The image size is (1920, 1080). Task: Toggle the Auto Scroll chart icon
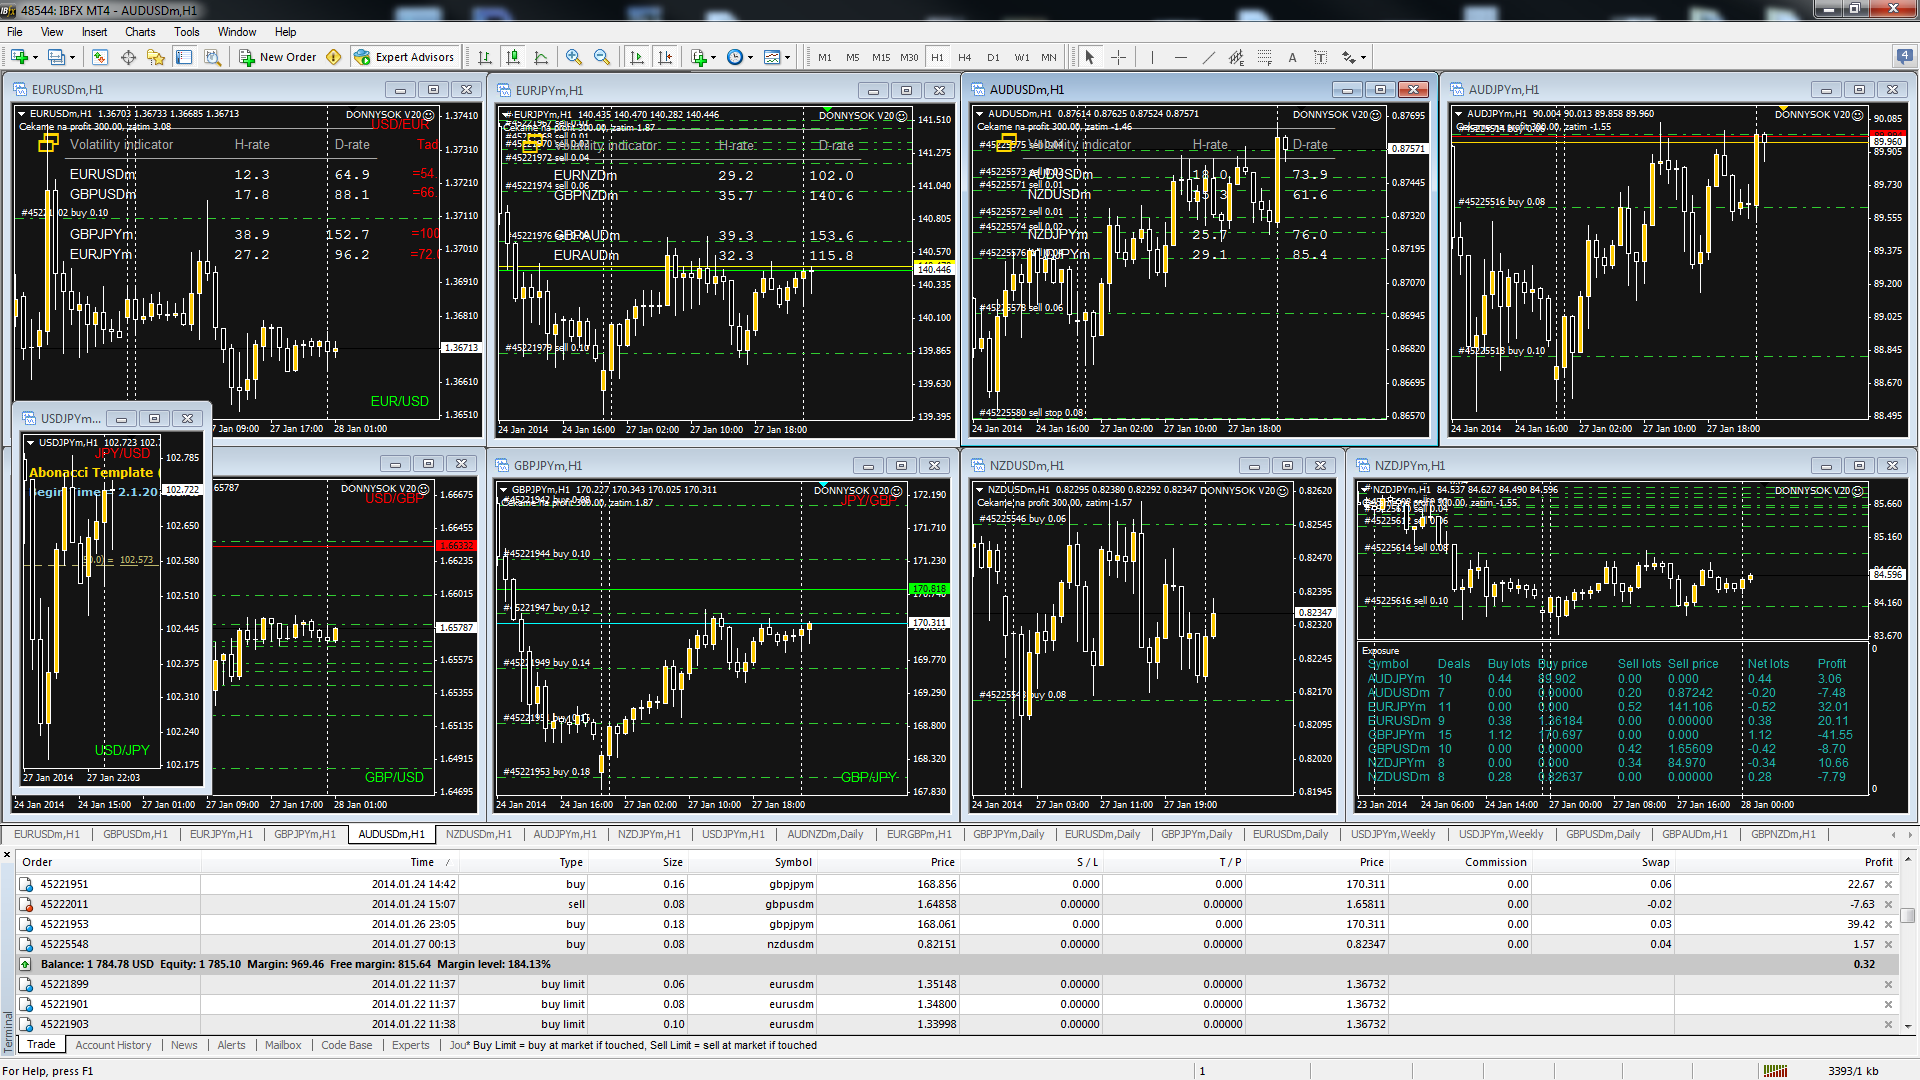pyautogui.click(x=637, y=57)
